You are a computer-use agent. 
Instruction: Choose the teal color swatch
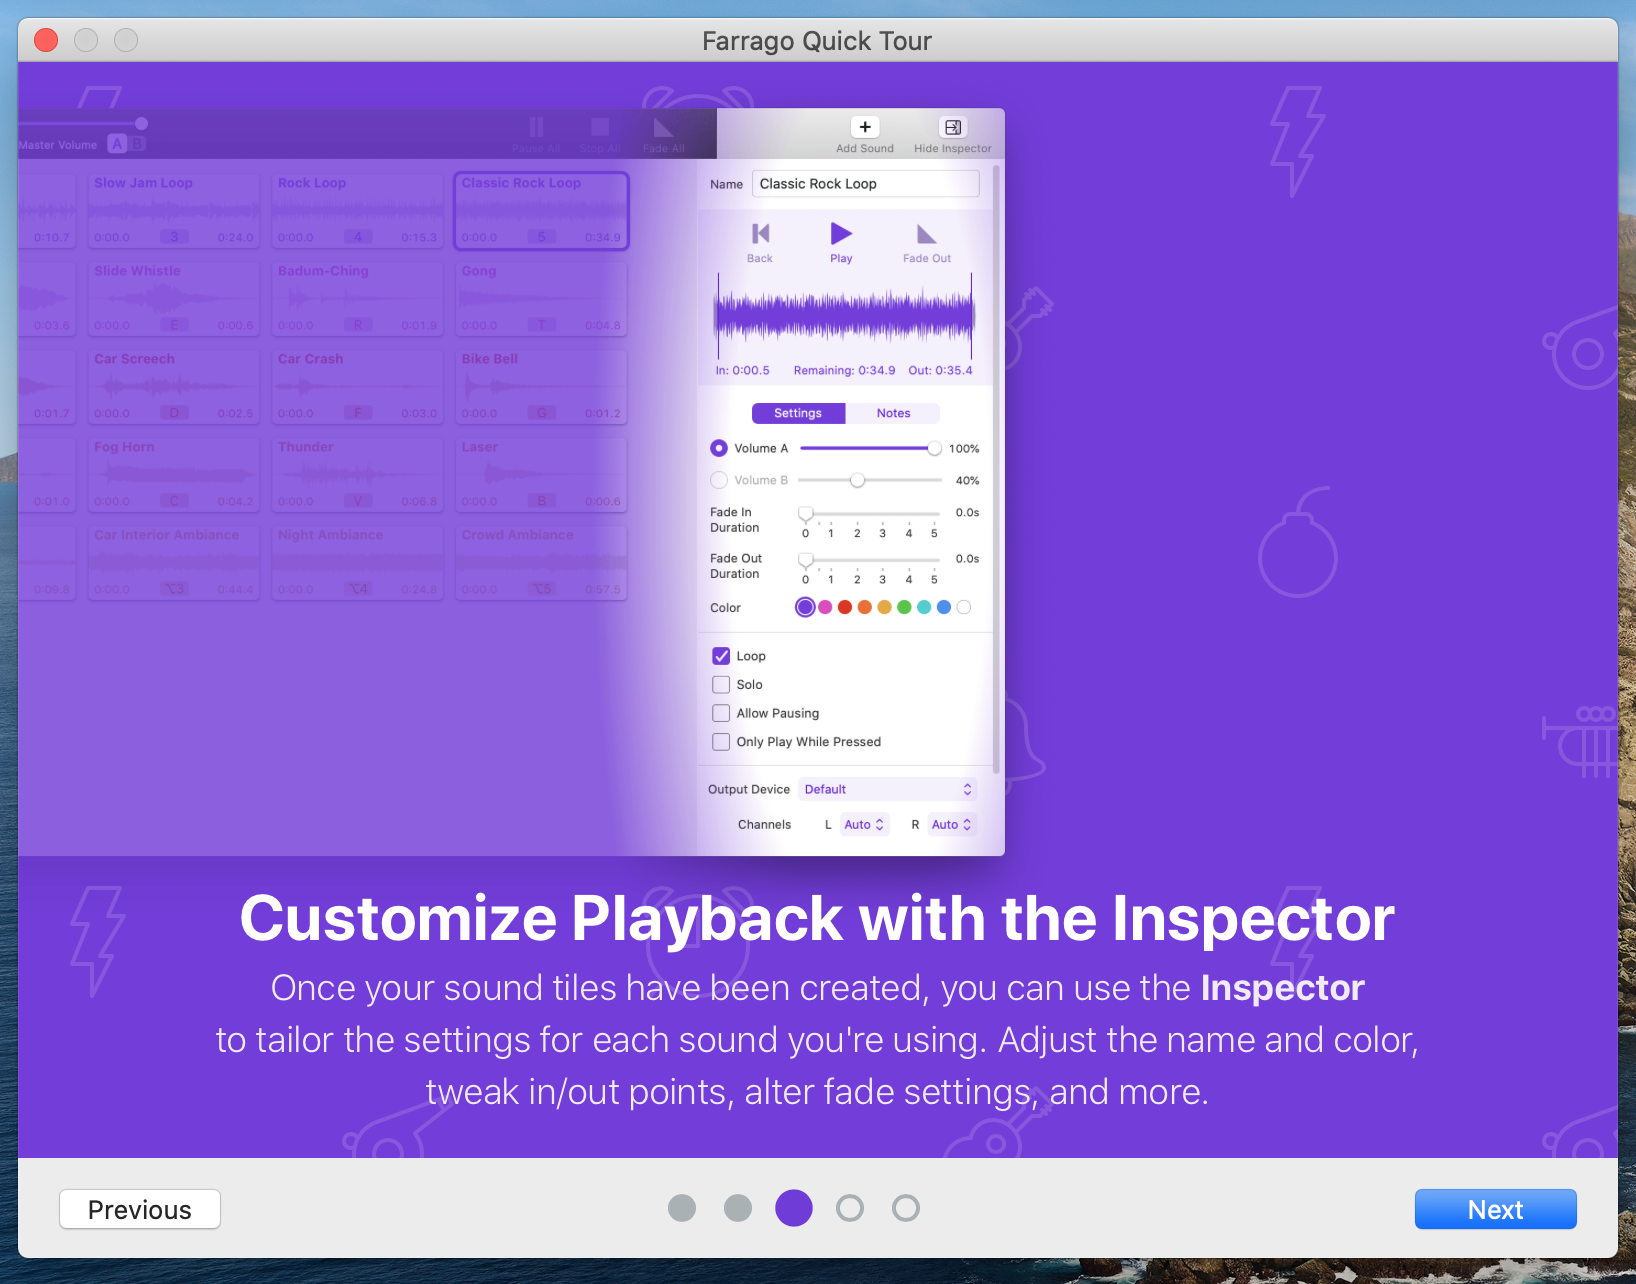click(924, 607)
